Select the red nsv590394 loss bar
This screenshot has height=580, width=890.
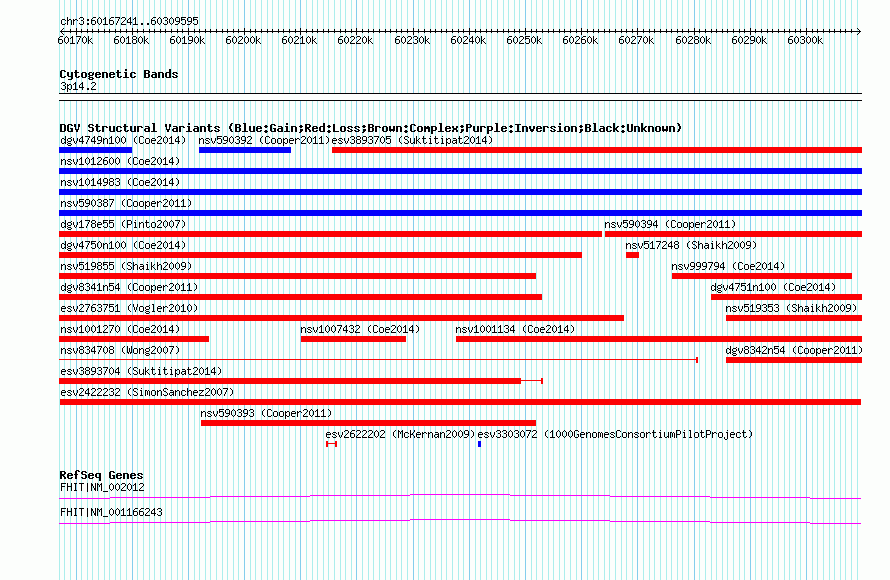[x=733, y=234]
